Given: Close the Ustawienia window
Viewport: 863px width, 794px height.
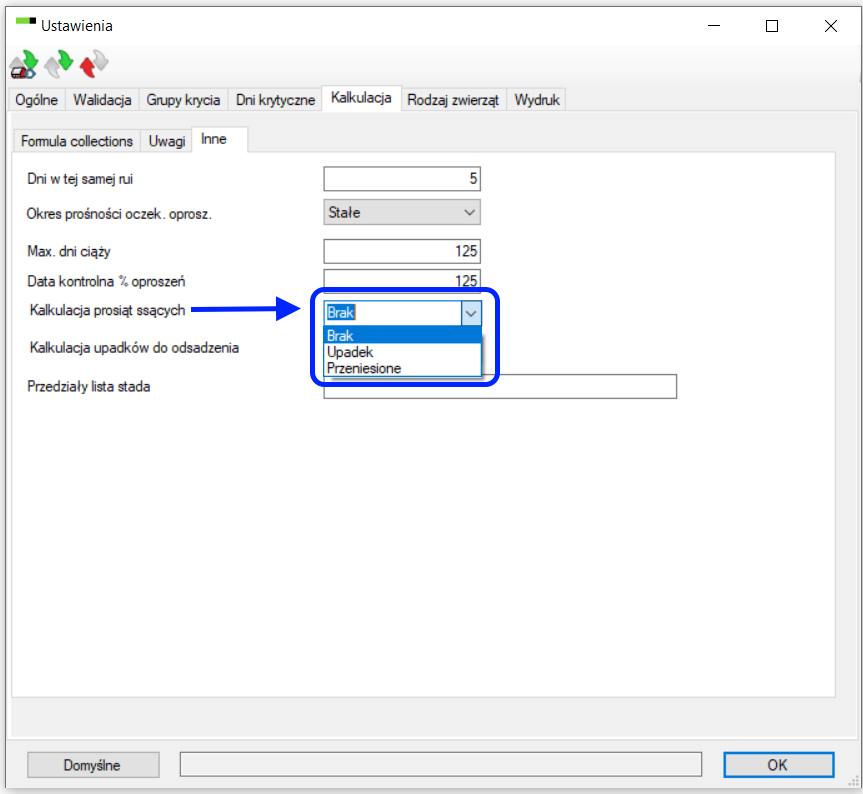Looking at the screenshot, I should 831,26.
